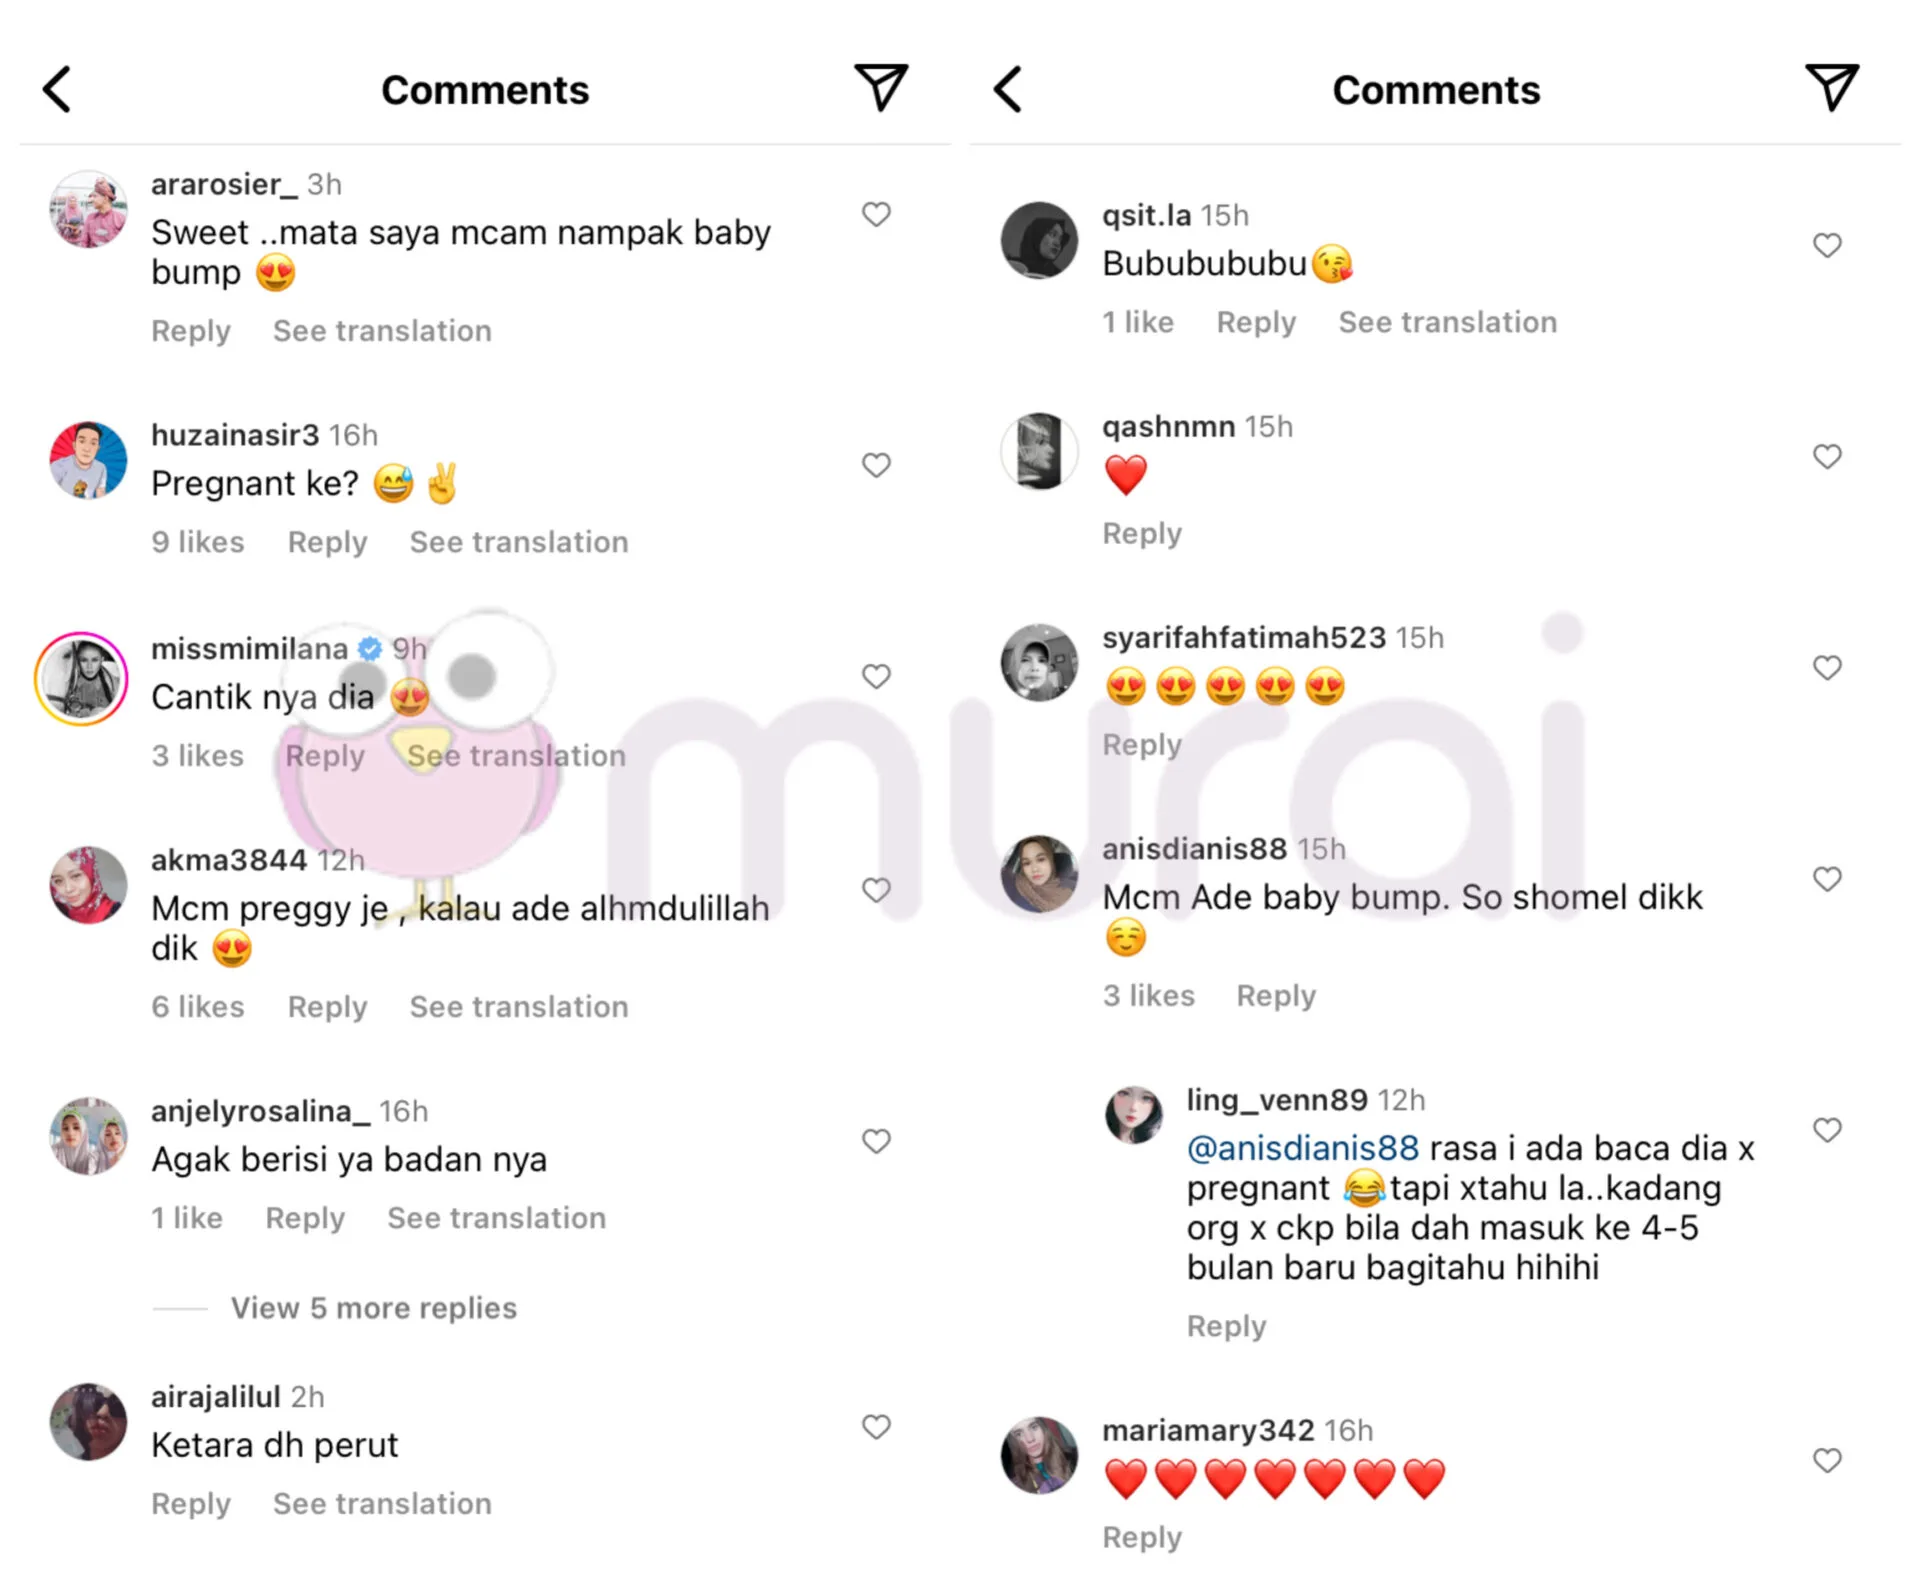Open share icon in left Comments header
Image resolution: width=1920 pixels, height=1573 pixels.
click(880, 87)
